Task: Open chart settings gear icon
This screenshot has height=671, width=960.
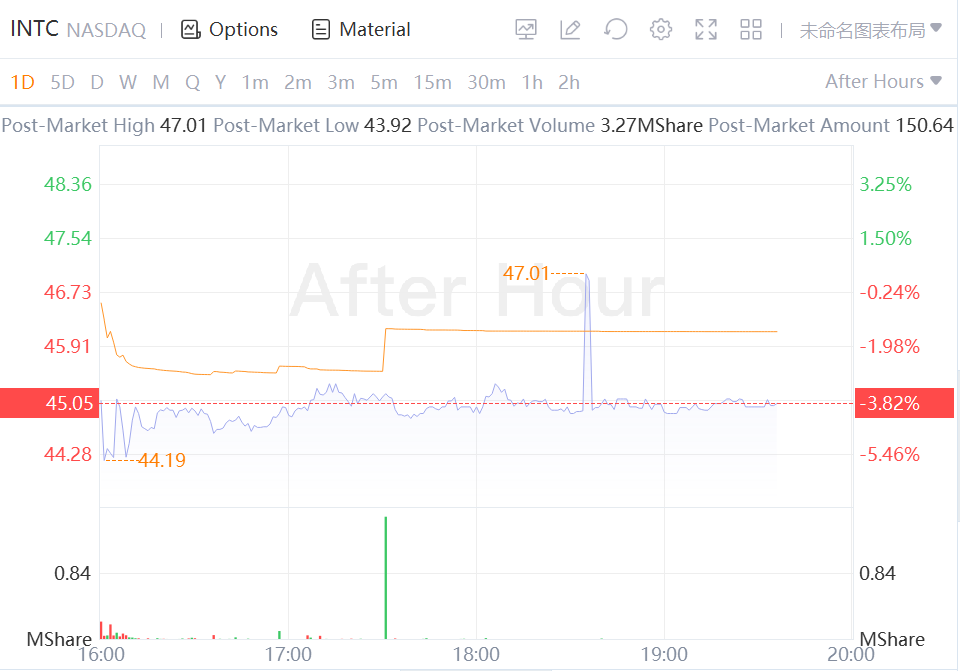Action: (660, 30)
